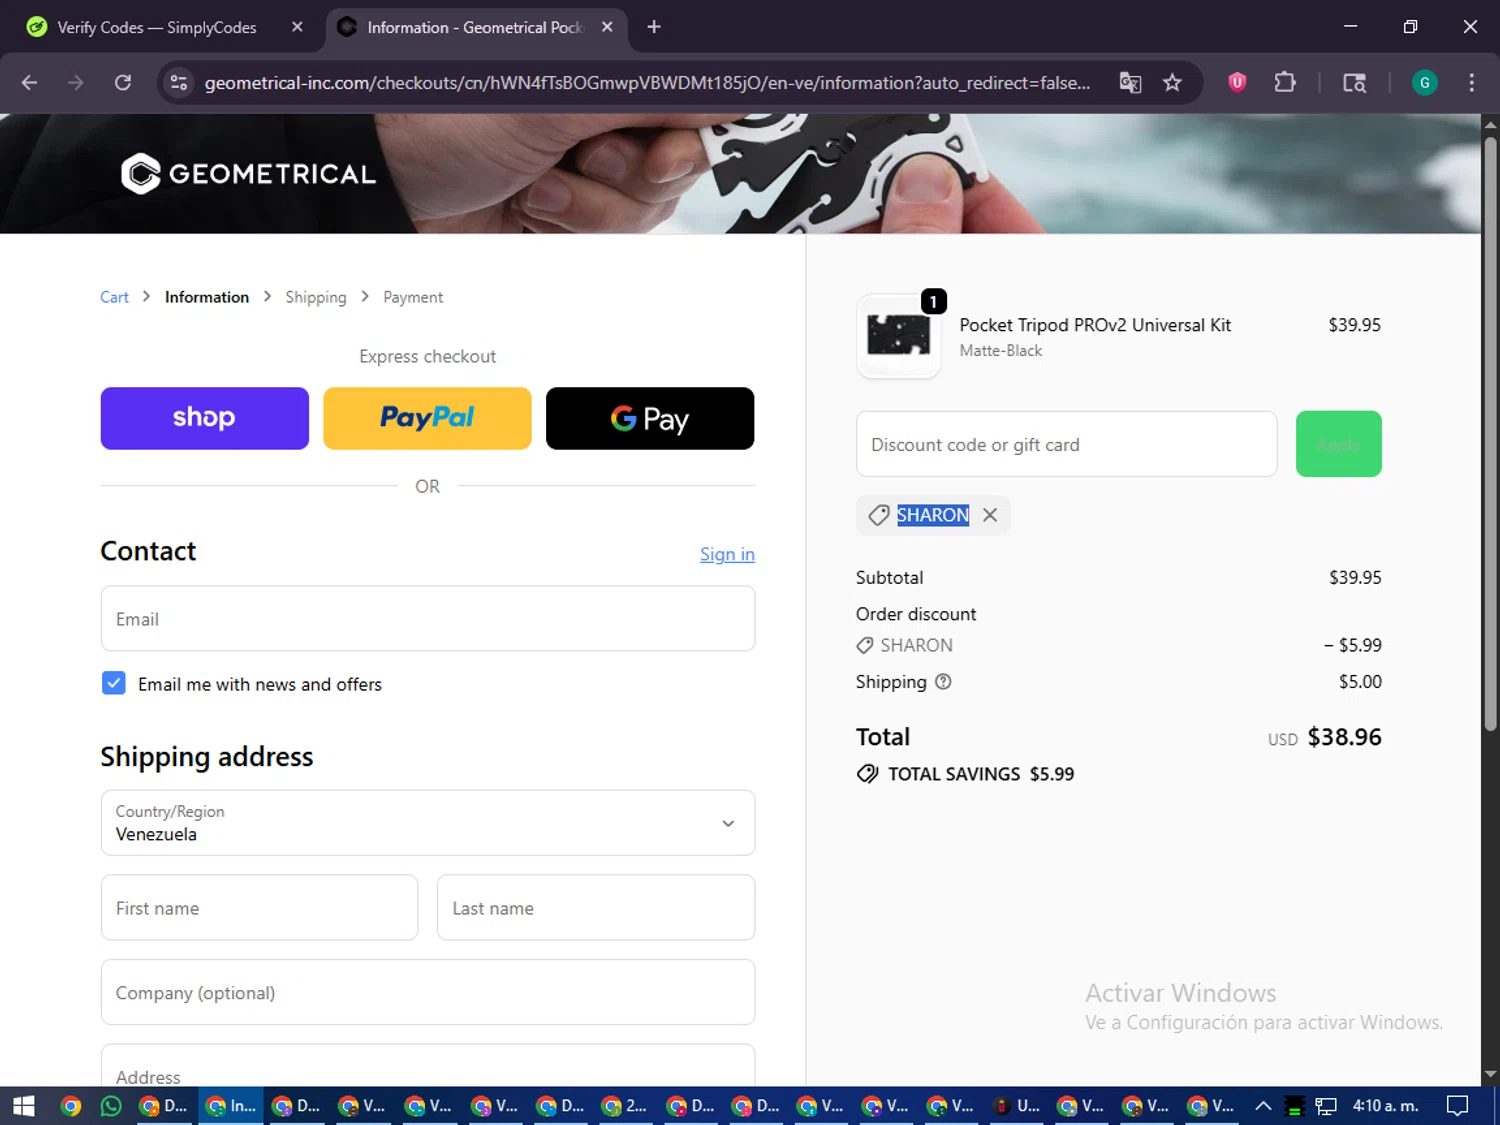Open the taskbar Chrome window labeled 2...
Image resolution: width=1500 pixels, height=1125 pixels.
click(x=624, y=1106)
